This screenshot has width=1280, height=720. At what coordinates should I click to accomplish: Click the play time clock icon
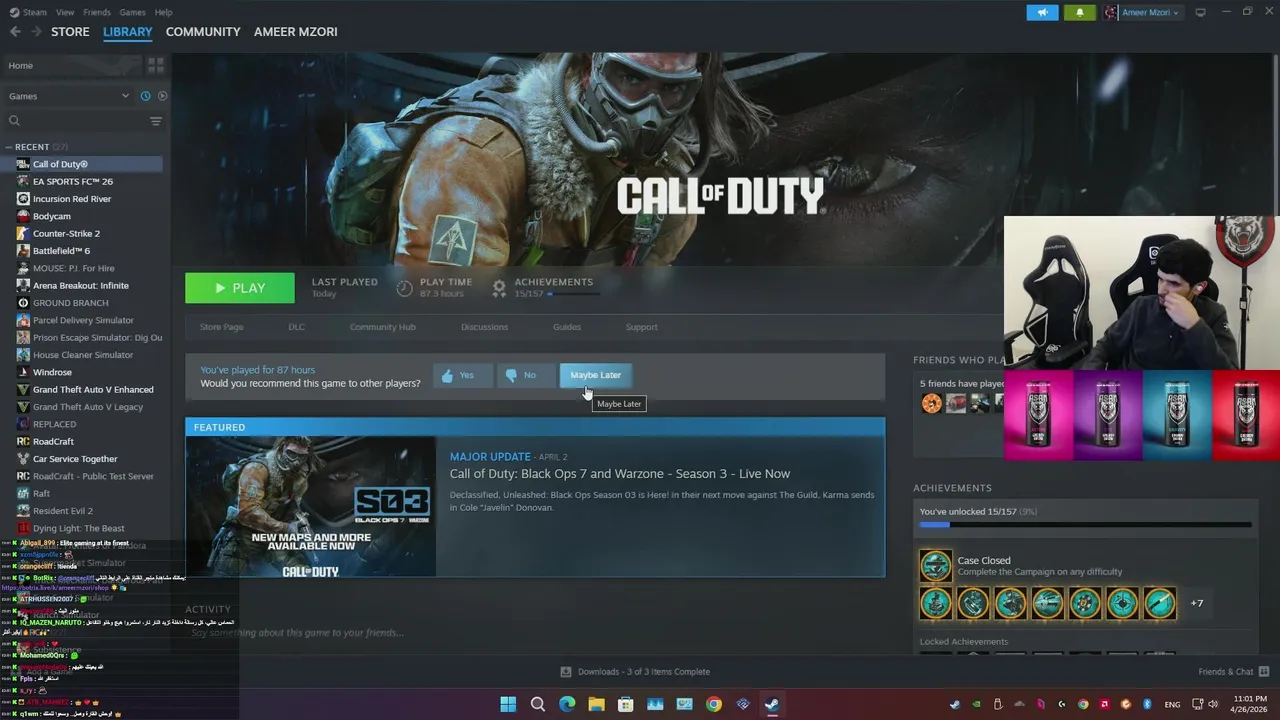click(404, 288)
